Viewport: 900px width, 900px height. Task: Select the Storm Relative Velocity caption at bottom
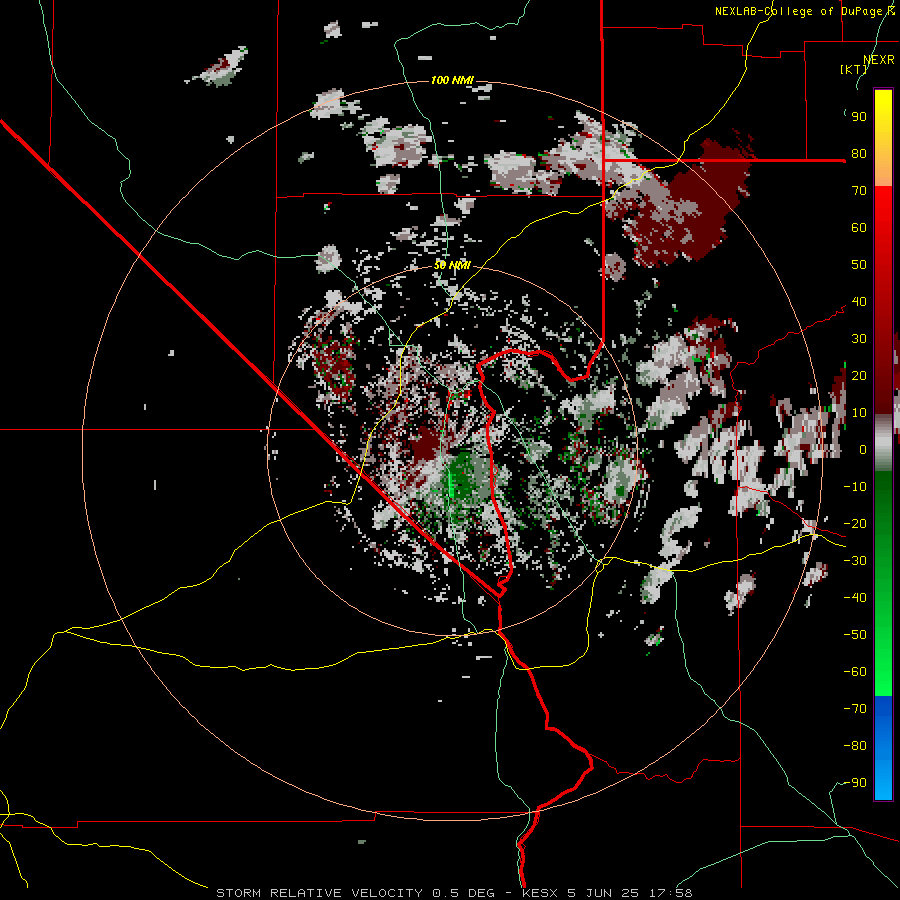click(454, 893)
